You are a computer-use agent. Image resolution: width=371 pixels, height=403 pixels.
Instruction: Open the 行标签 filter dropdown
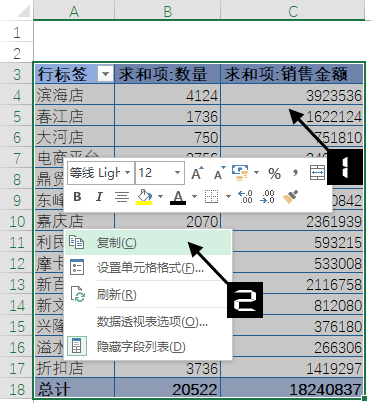(105, 74)
